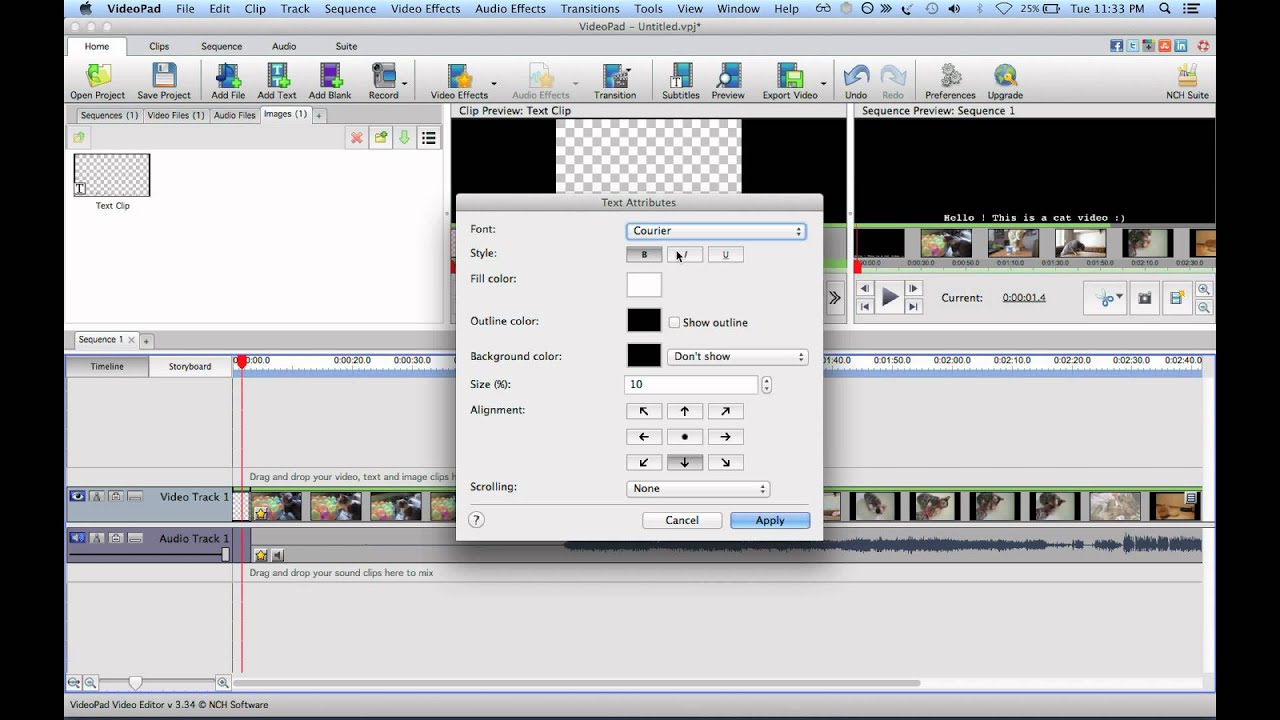Lock Video Track 1 with the padlock icon
Screen dimensions: 1280x720
[116, 496]
